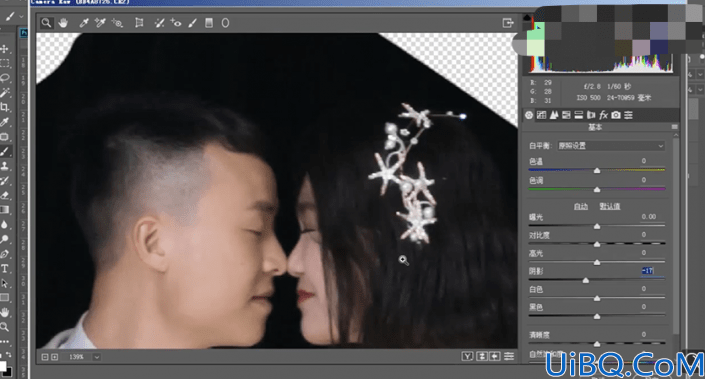The image size is (705, 379).
Task: Open the Presets panel tab
Action: (629, 115)
